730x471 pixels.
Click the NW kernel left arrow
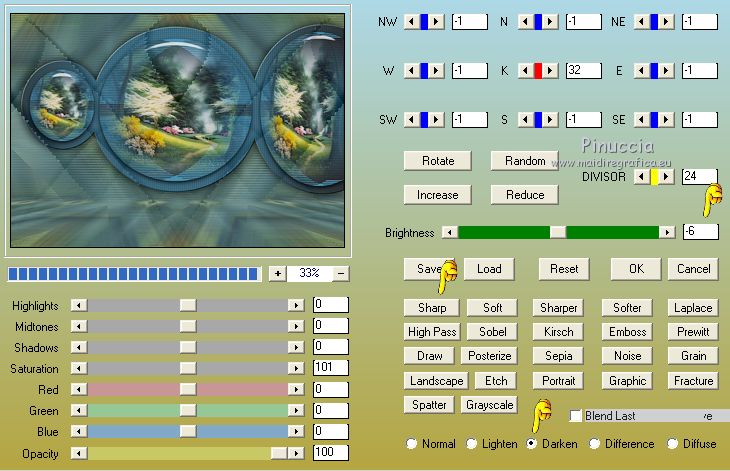pyautogui.click(x=412, y=21)
